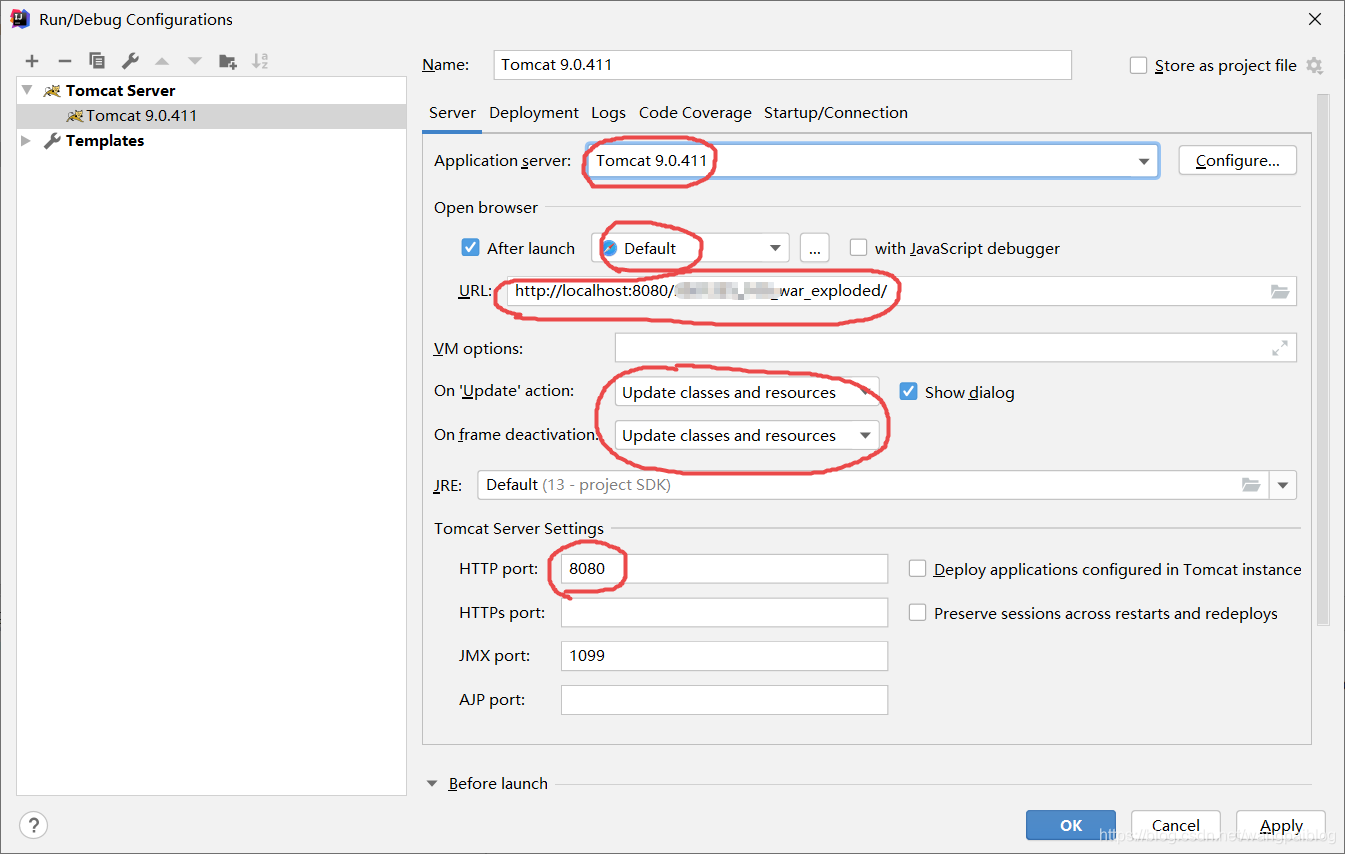Browse folder icon in JRE field
1345x854 pixels.
pyautogui.click(x=1251, y=484)
